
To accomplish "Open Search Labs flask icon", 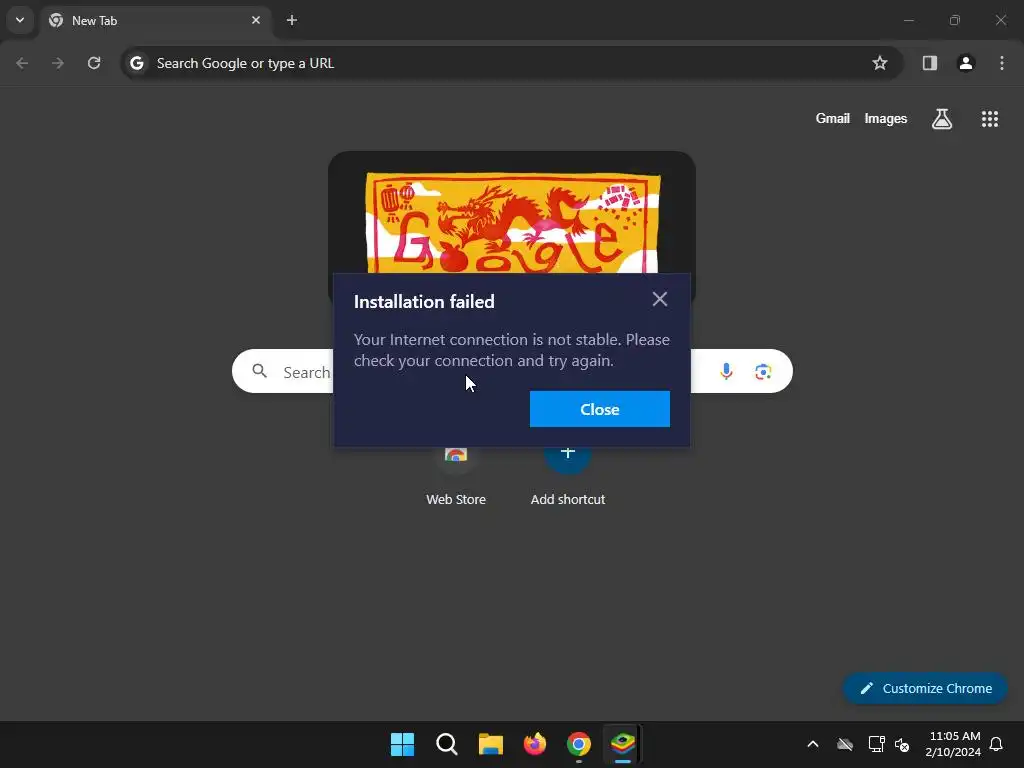I will [x=942, y=119].
